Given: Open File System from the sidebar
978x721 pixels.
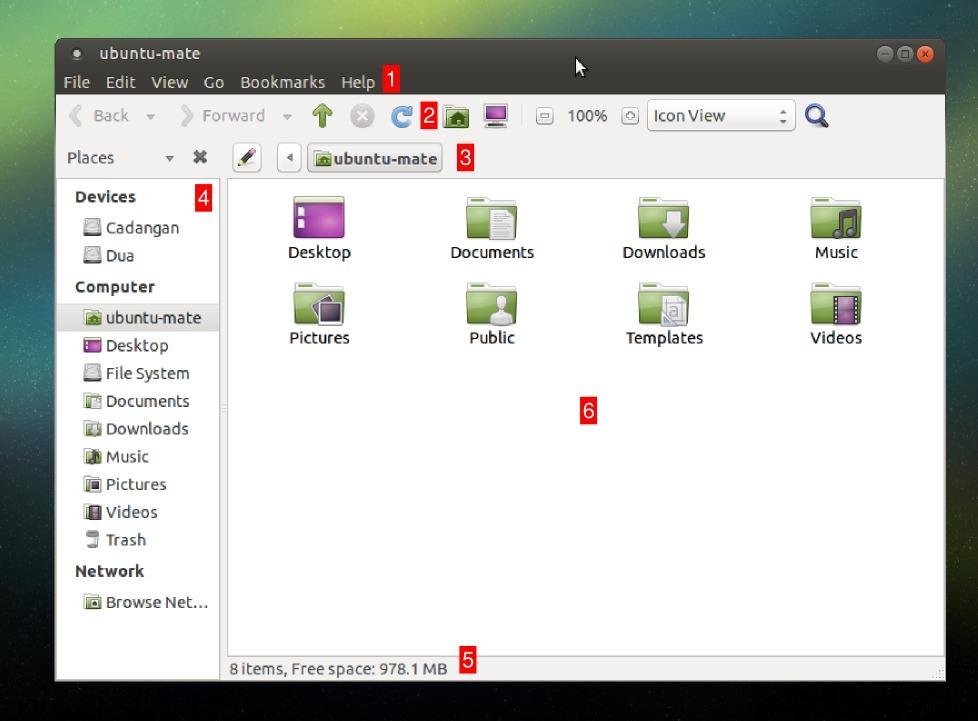Looking at the screenshot, I should (x=146, y=373).
